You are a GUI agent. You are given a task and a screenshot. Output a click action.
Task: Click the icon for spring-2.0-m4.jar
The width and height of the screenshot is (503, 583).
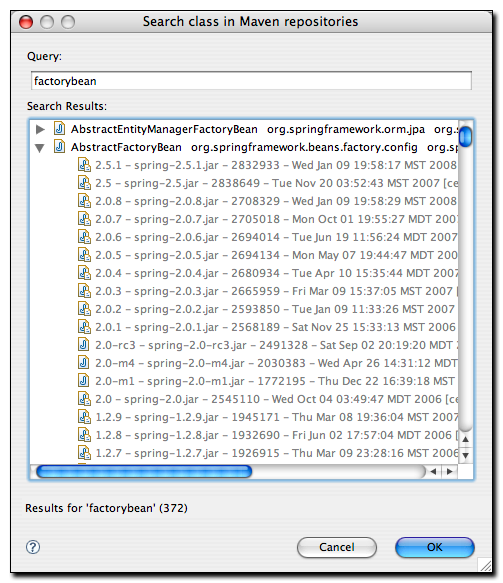(84, 363)
